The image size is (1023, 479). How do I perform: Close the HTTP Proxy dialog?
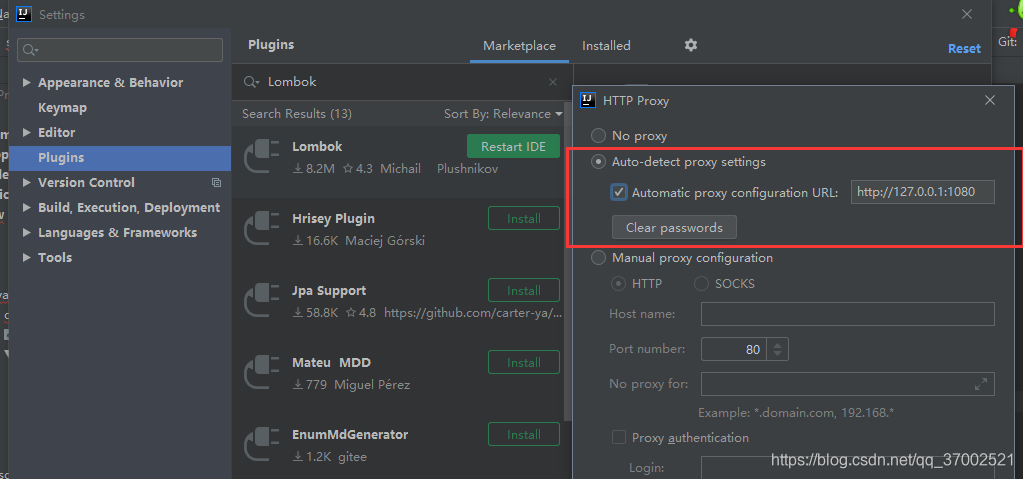point(990,100)
